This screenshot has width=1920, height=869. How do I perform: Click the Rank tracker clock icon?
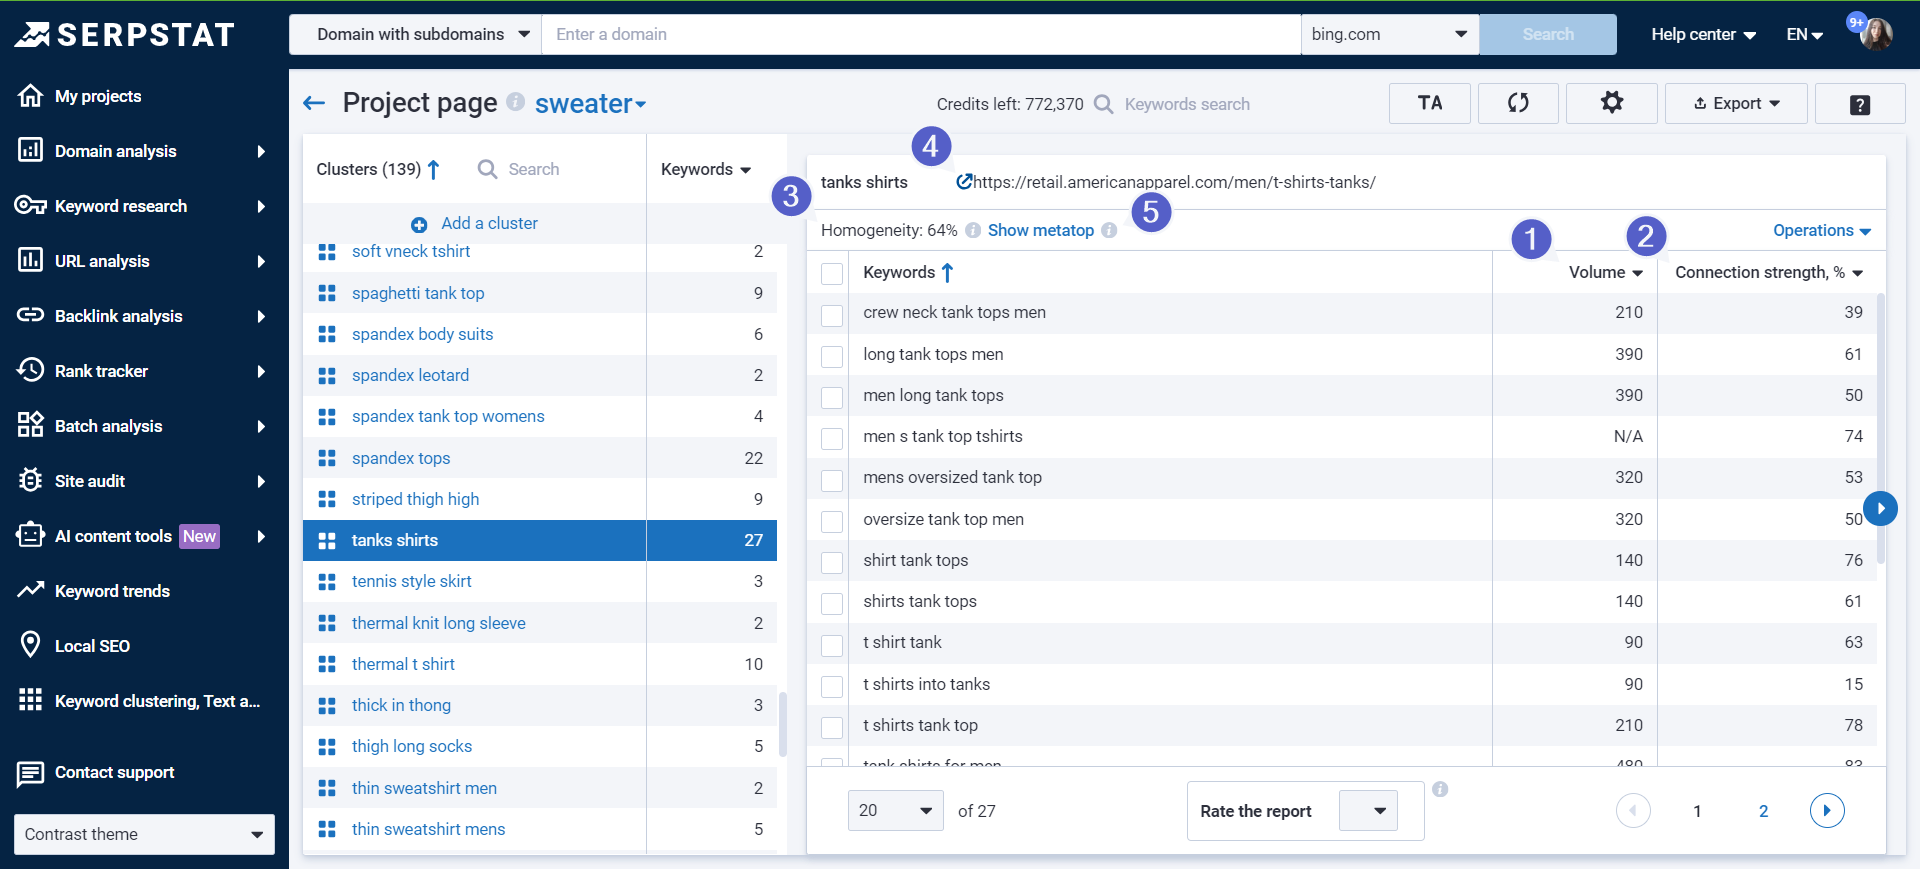(31, 371)
